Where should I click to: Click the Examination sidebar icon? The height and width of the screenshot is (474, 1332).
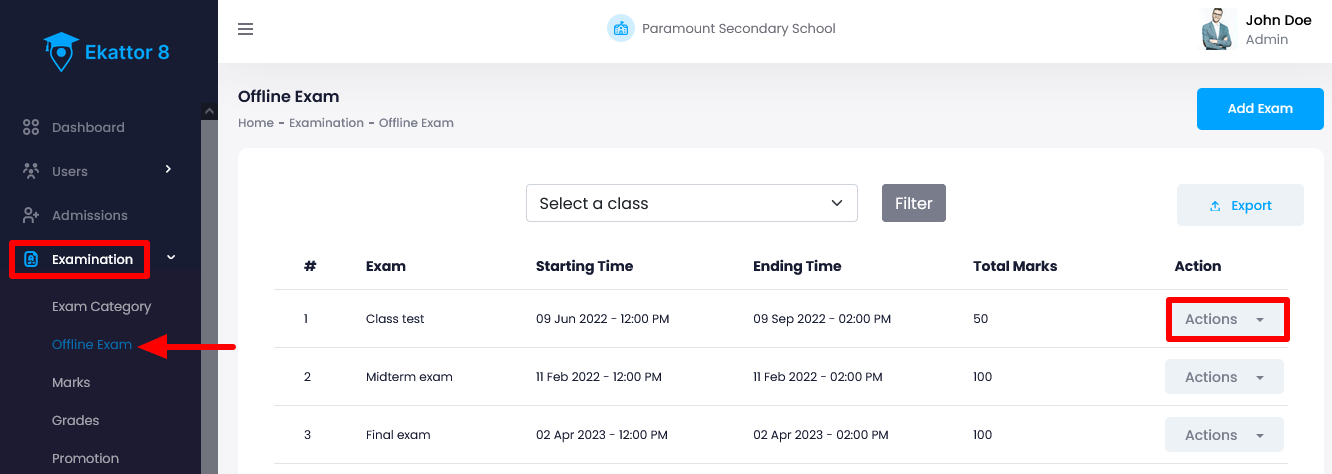[31, 259]
